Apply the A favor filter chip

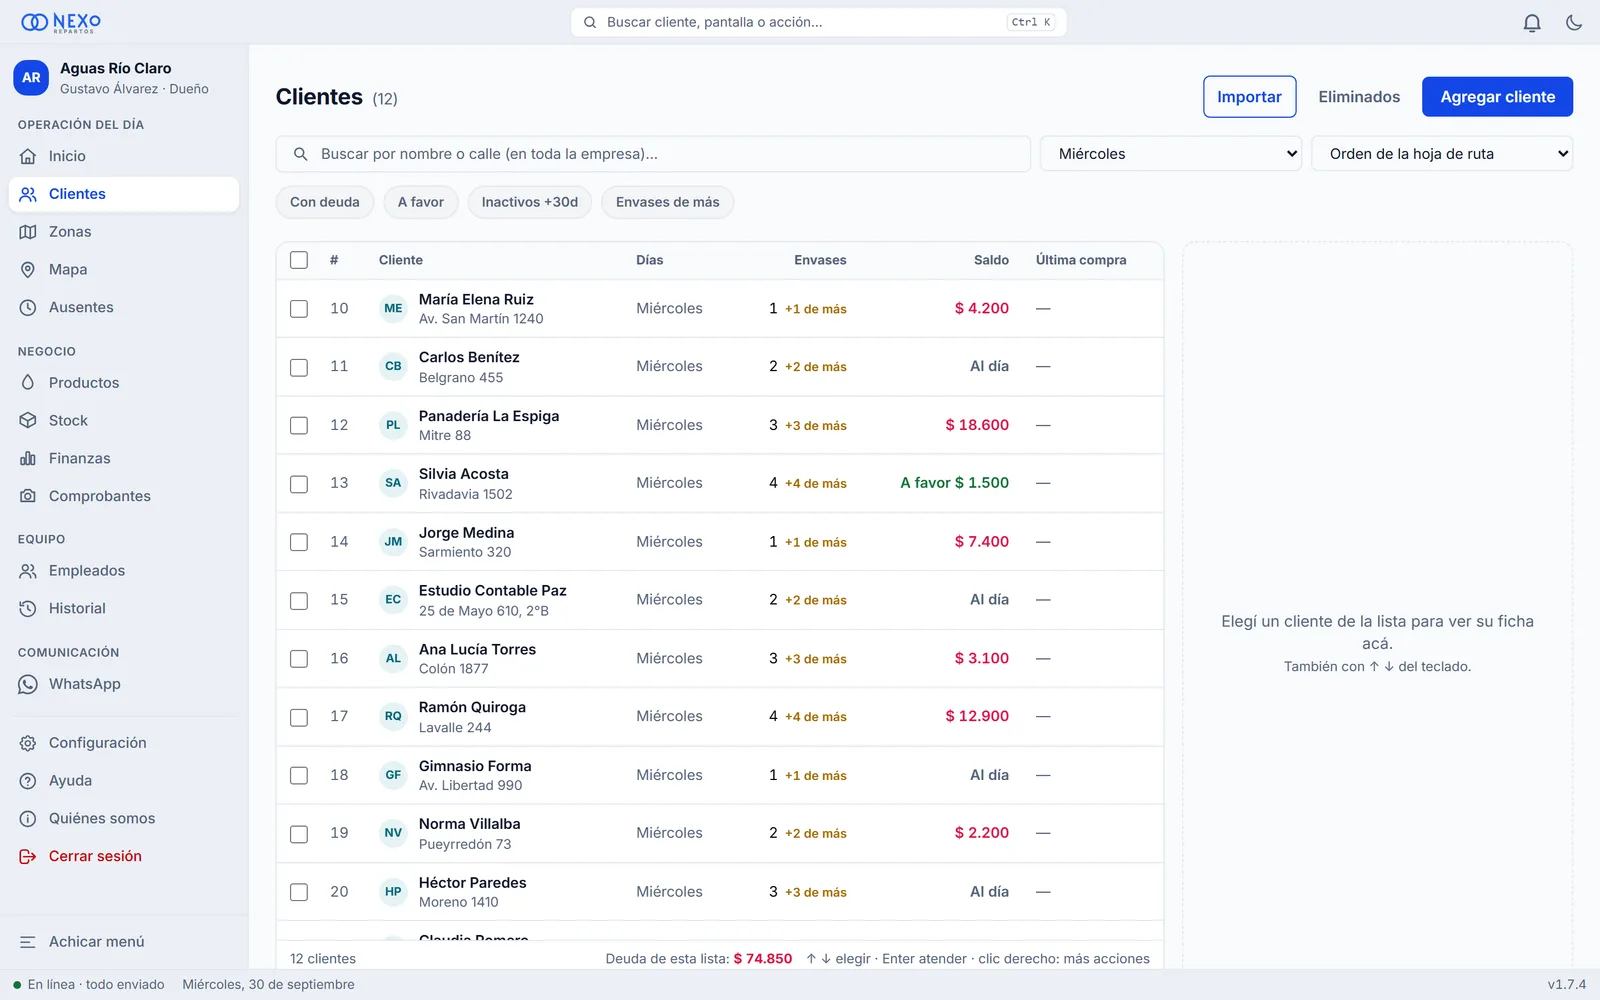421,202
